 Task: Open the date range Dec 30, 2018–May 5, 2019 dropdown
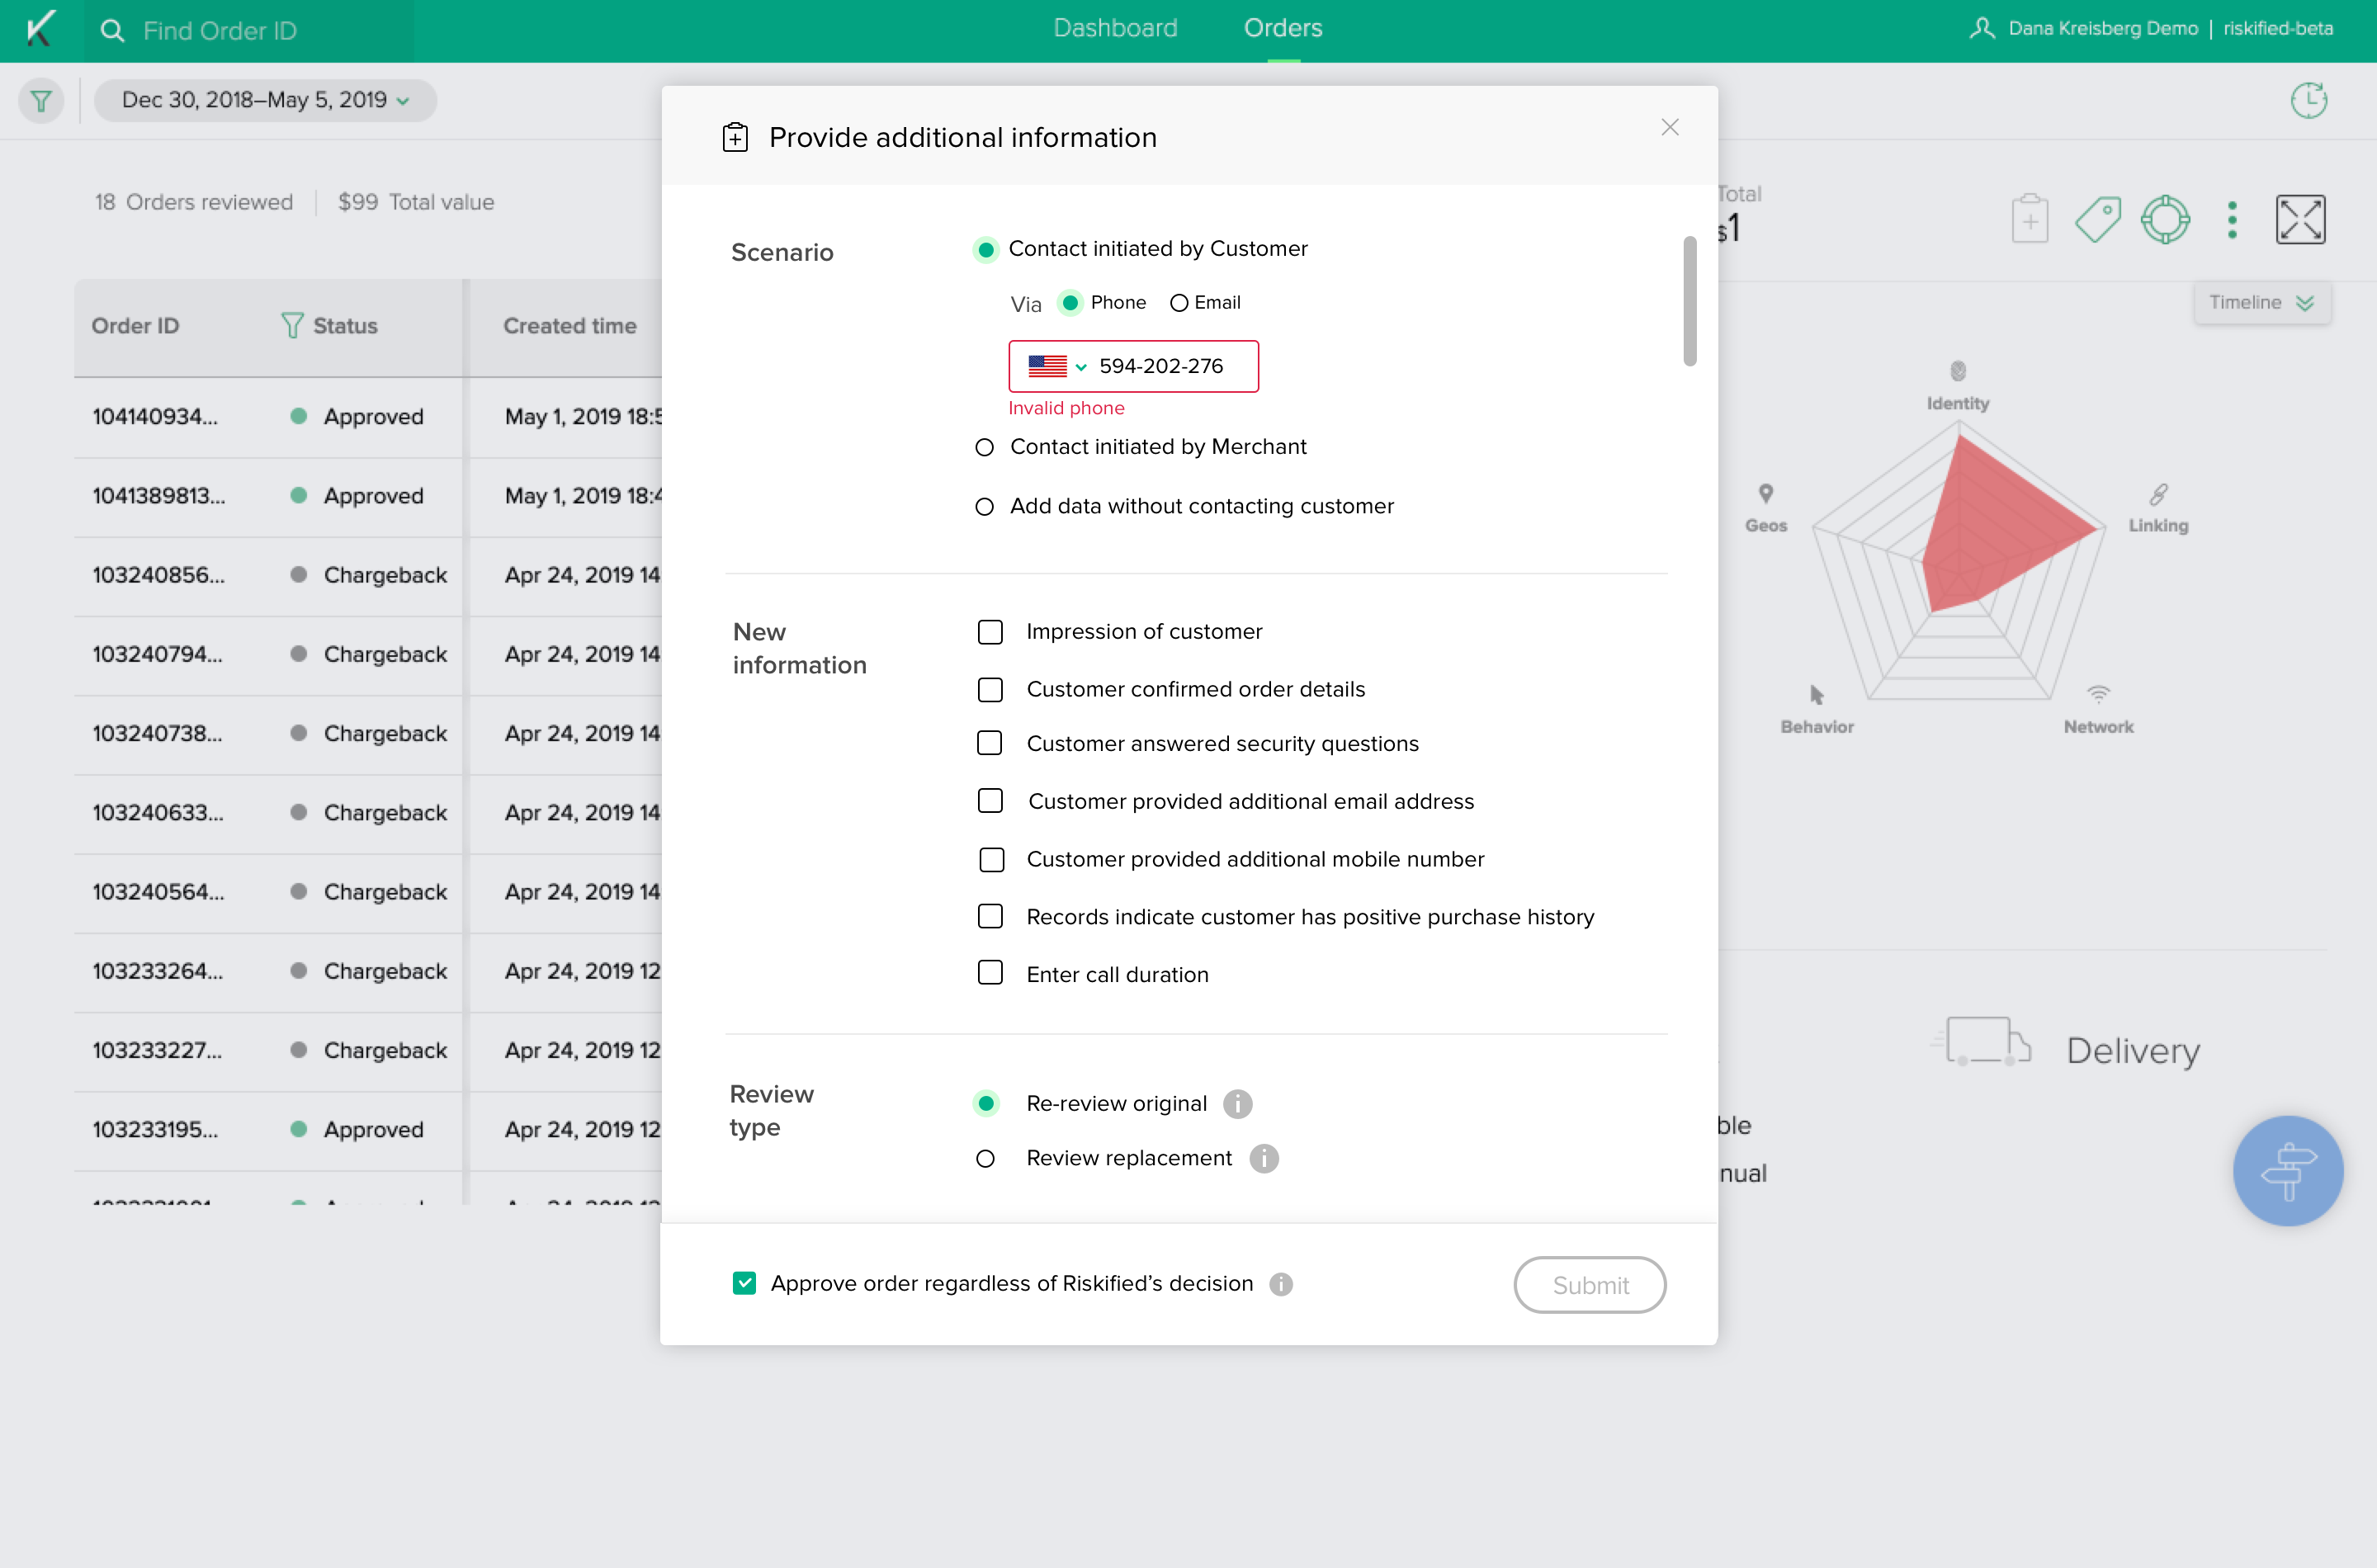pos(265,100)
